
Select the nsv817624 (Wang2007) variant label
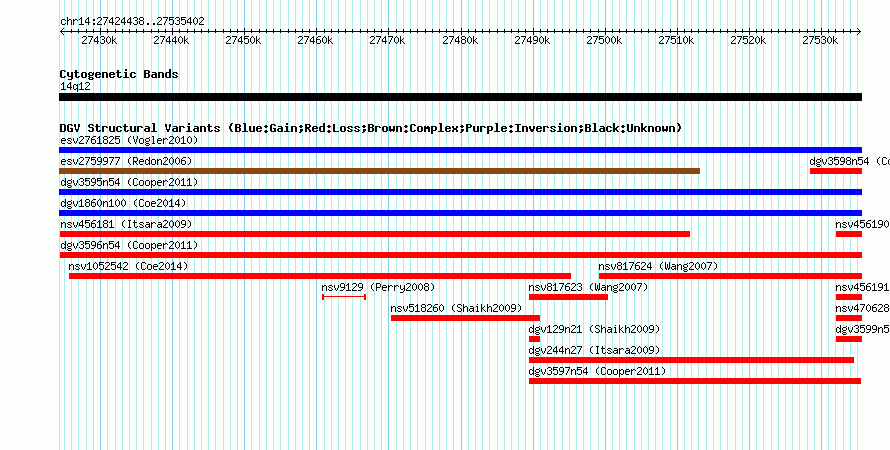click(658, 266)
